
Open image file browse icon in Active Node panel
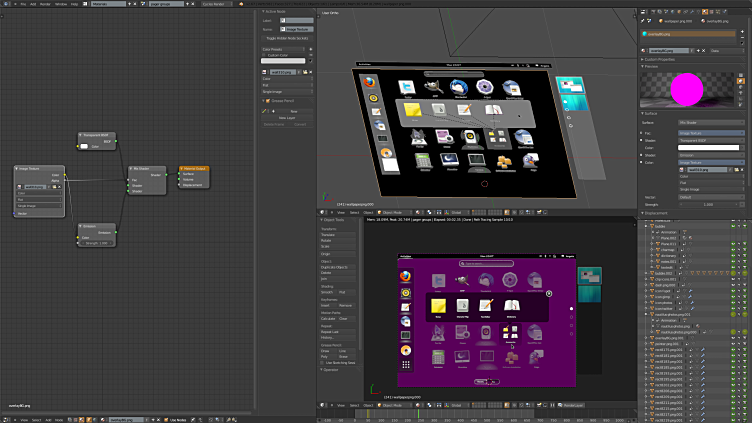(307, 72)
